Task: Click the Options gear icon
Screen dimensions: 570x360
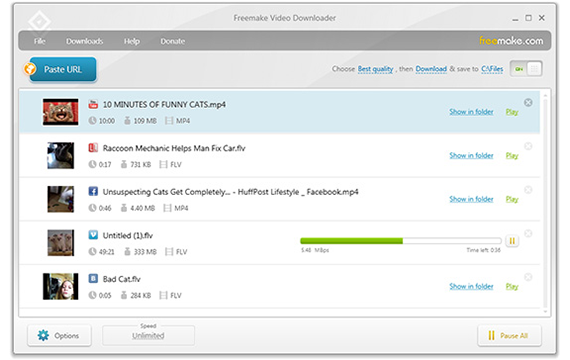Action: [x=43, y=335]
